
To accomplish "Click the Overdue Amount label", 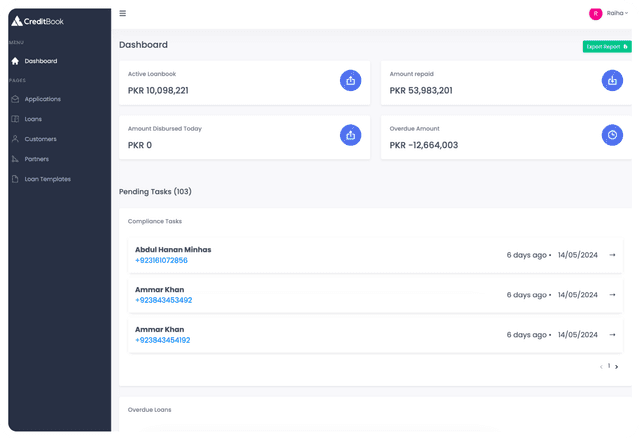I will (414, 129).
